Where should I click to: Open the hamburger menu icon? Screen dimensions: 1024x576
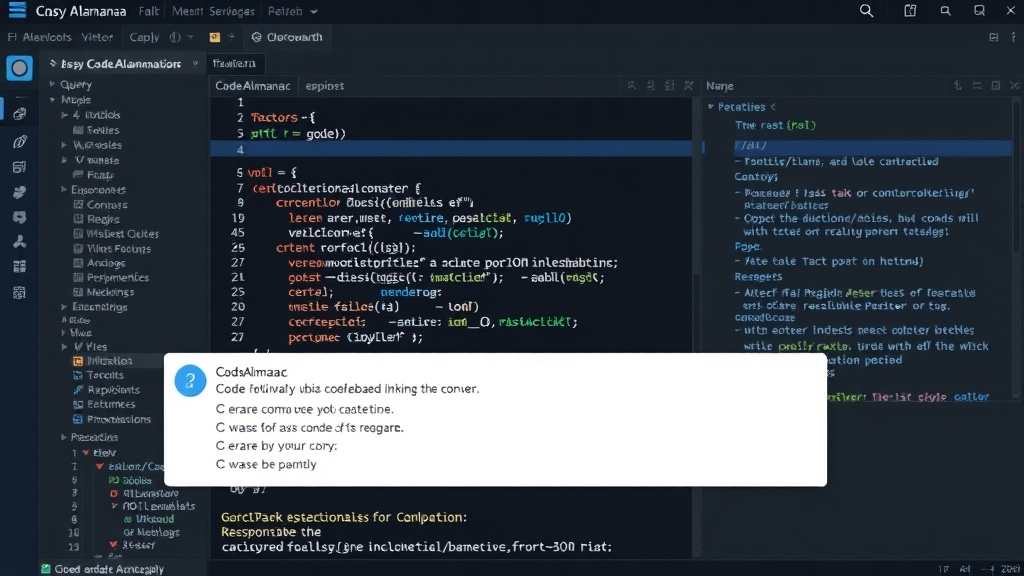pos(17,10)
